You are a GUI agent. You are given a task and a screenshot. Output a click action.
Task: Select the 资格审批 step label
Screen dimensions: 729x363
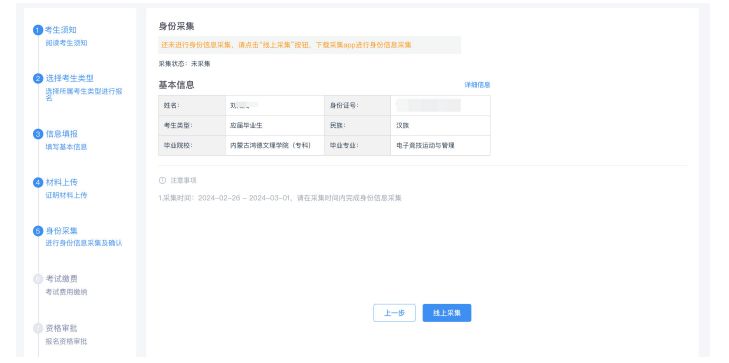pos(61,329)
